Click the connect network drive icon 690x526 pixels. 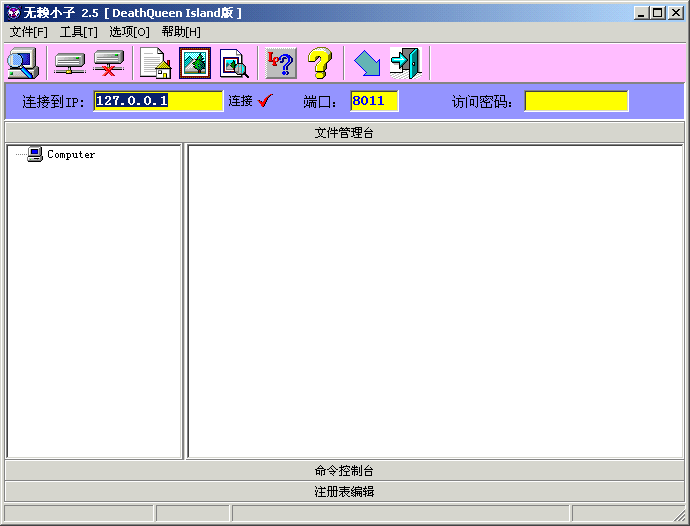(x=69, y=63)
